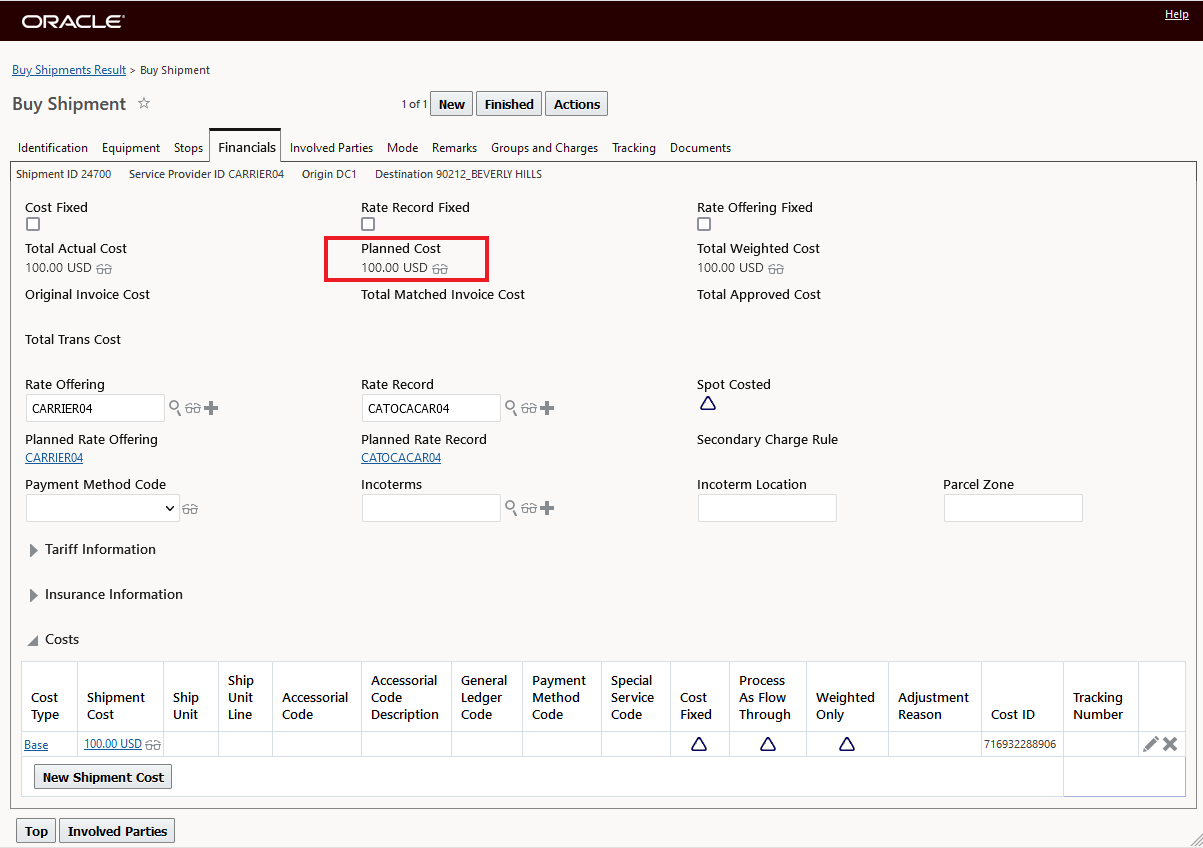Open the Stops tab
1203x848 pixels.
188,148
